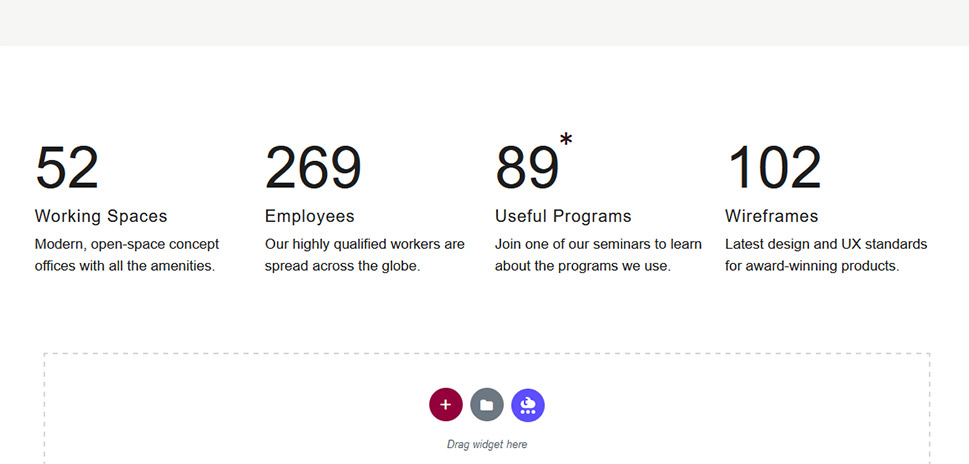Select the 269 counter number
This screenshot has height=464, width=969.
pos(313,167)
